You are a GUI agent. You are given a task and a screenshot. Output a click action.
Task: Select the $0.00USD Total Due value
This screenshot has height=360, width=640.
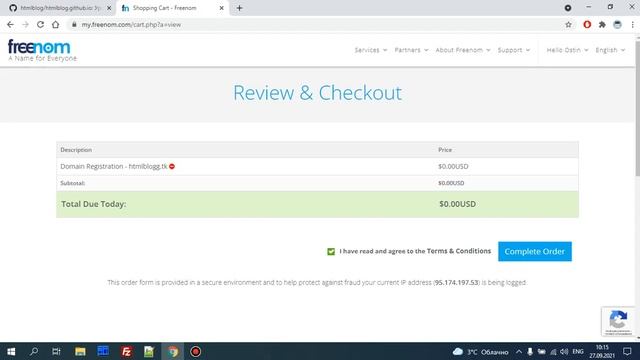[x=457, y=204]
